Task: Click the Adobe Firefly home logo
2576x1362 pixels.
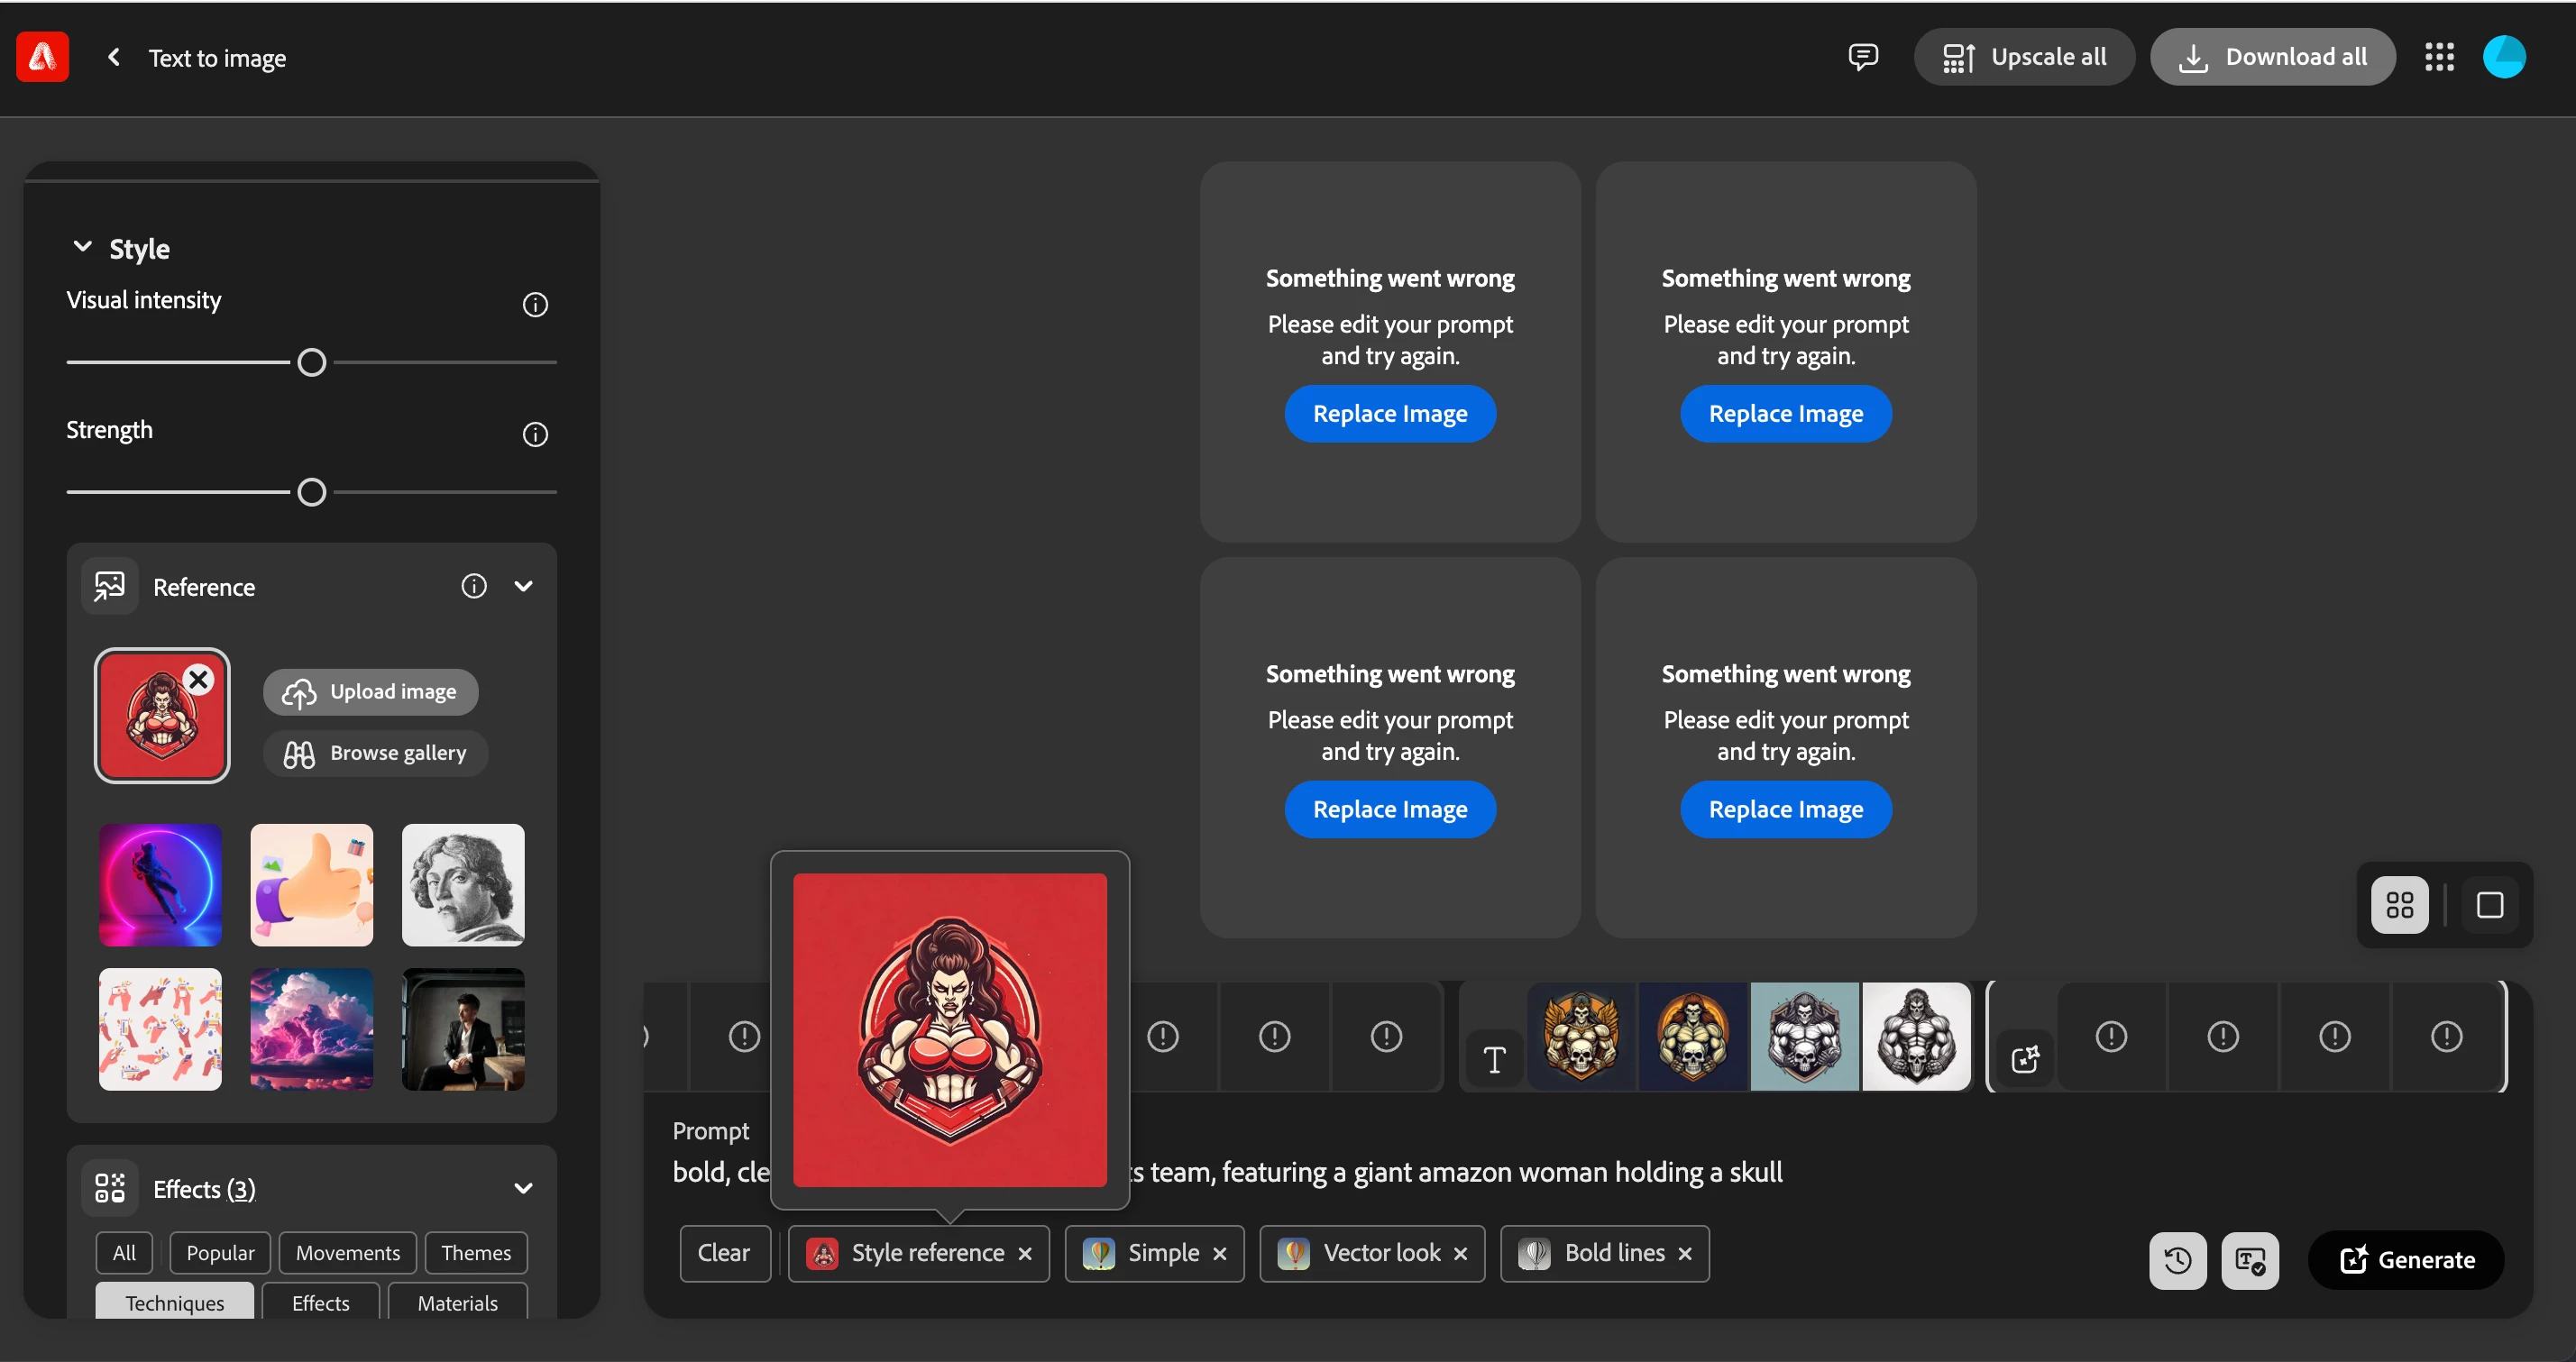Action: [42, 57]
